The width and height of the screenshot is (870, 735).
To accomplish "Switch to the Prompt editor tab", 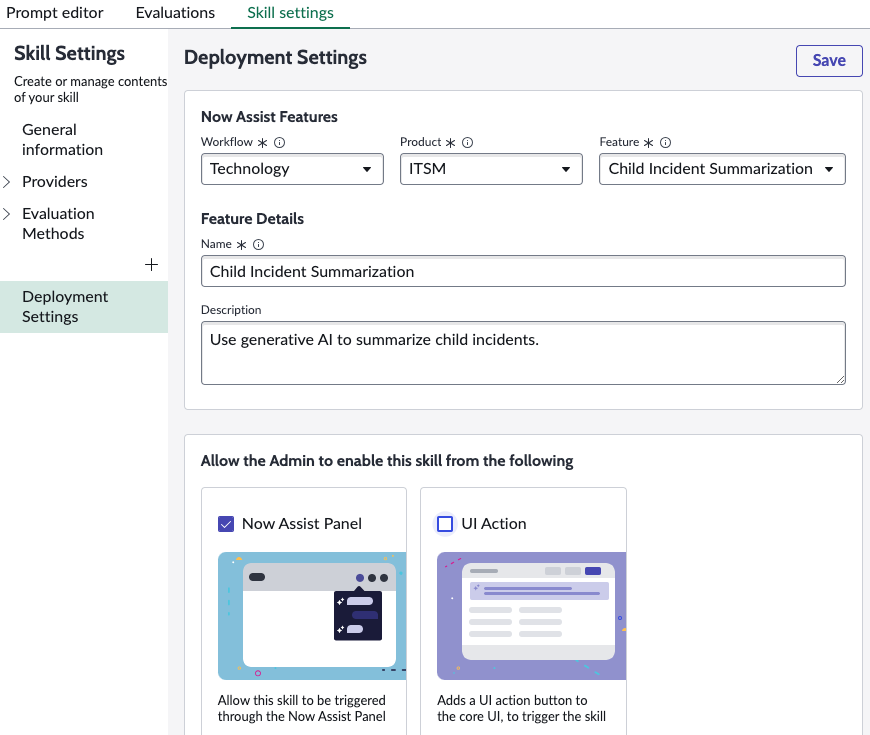I will pyautogui.click(x=55, y=13).
